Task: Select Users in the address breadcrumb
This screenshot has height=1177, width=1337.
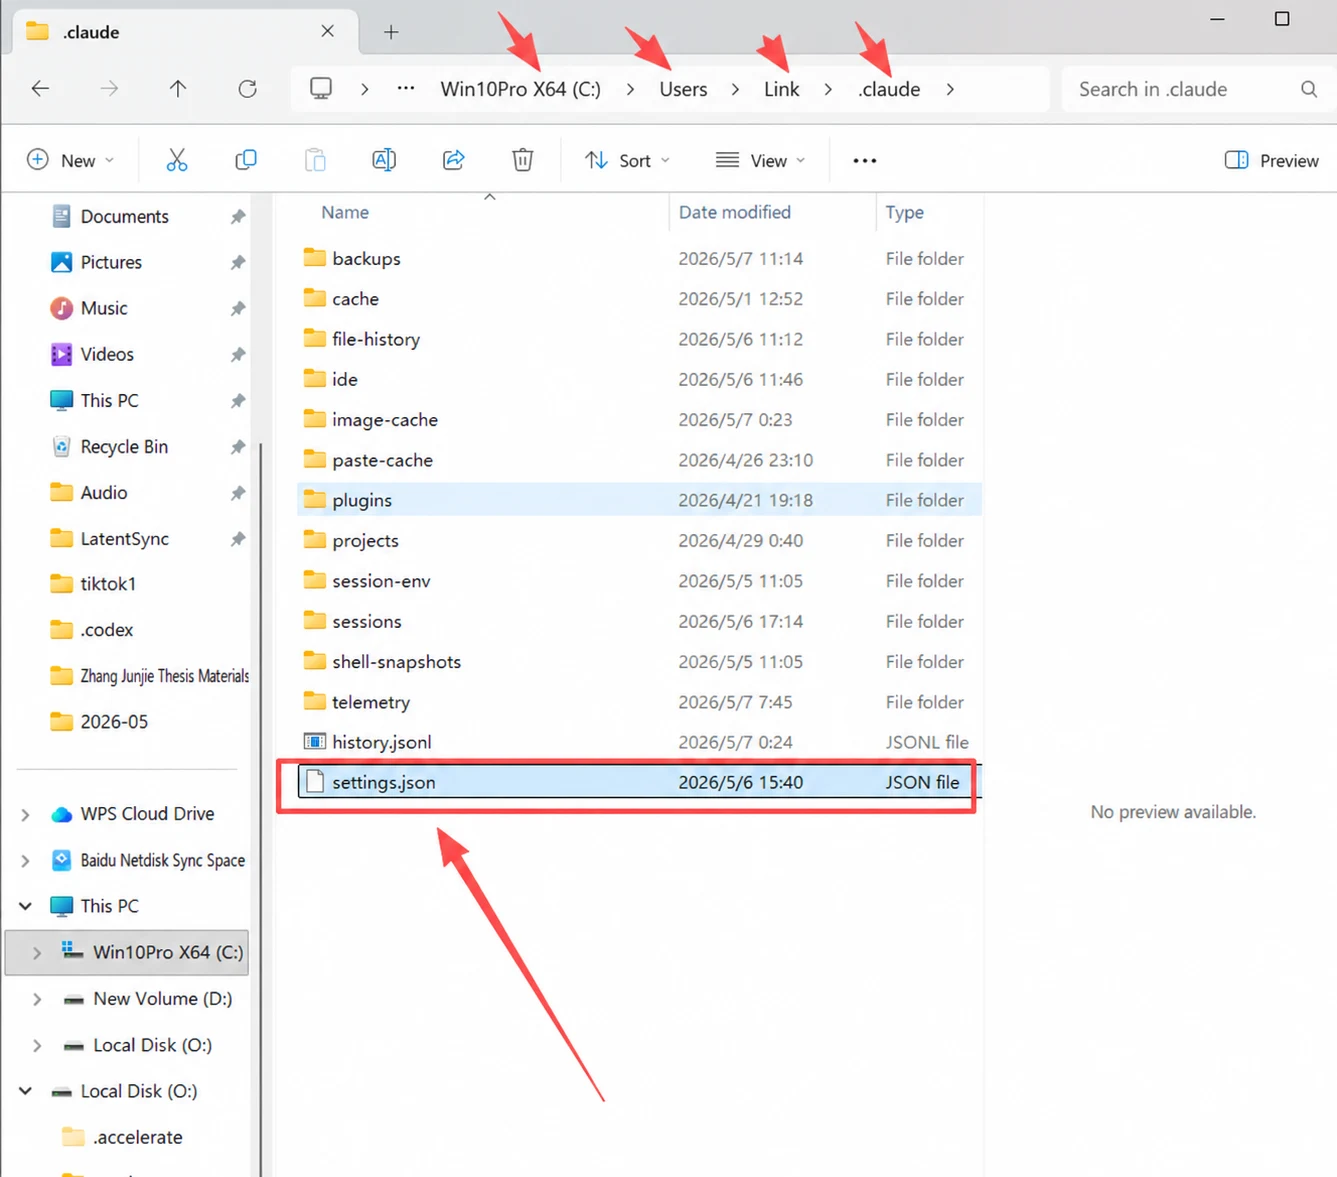Action: tap(683, 89)
